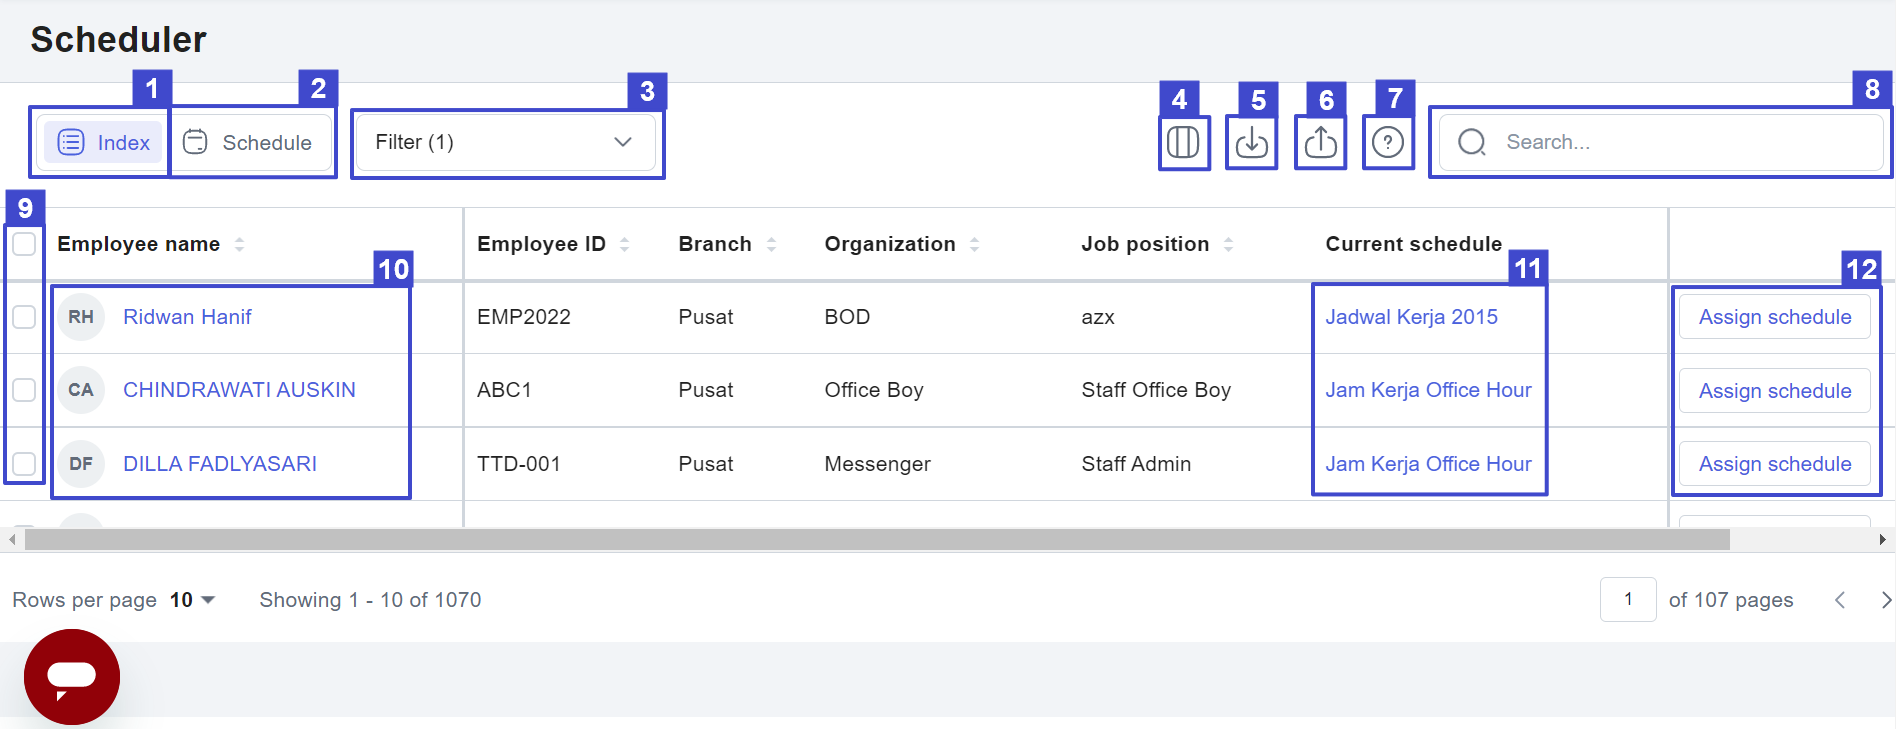Click the Showing 1 - 10 of 1070 text
Image resolution: width=1896 pixels, height=729 pixels.
coord(370,600)
